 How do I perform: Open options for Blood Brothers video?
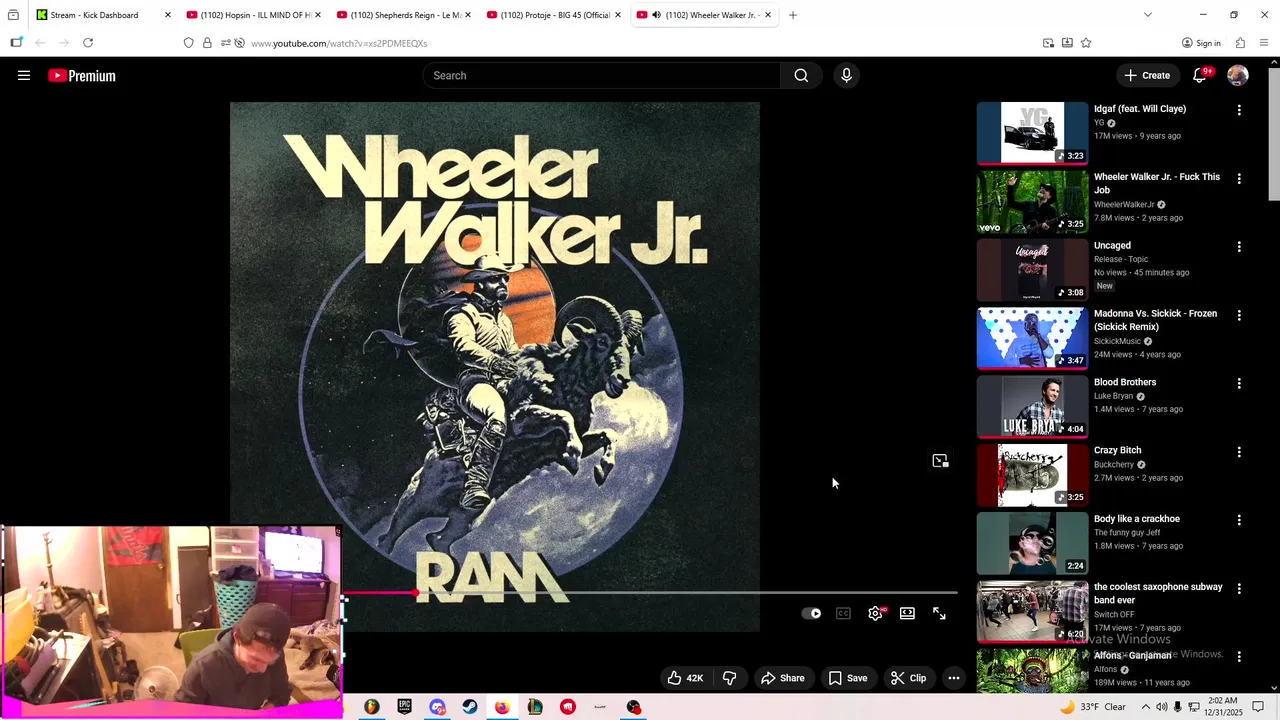[1239, 383]
